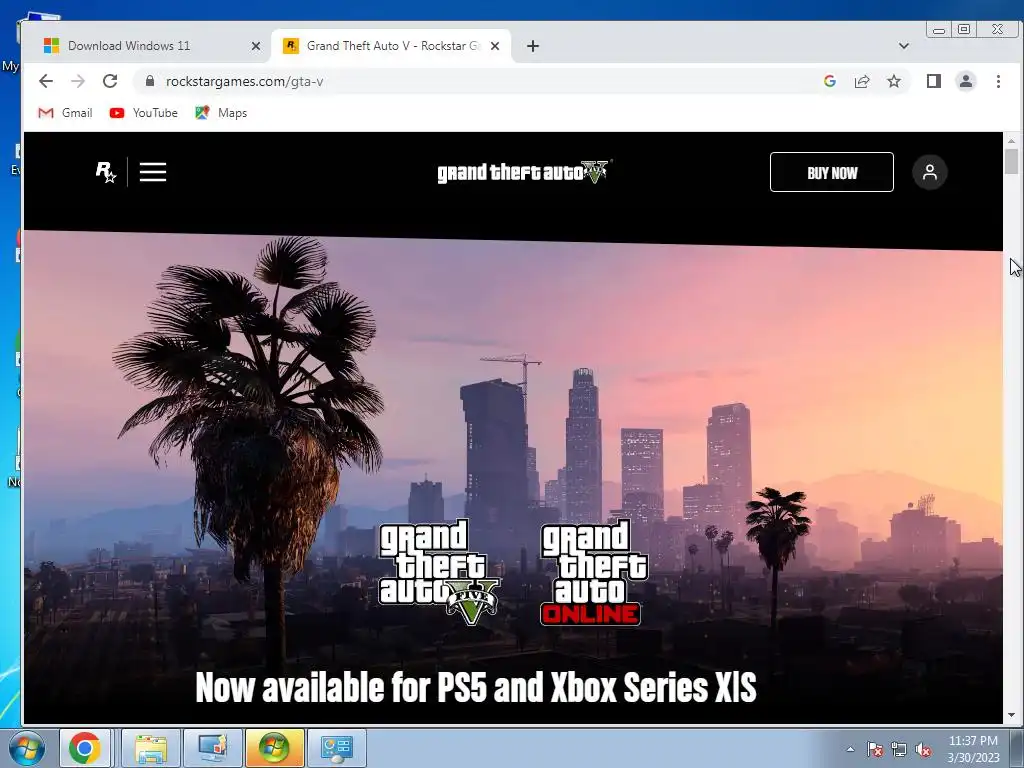This screenshot has width=1024, height=768.
Task: Reload the current page
Action: pyautogui.click(x=110, y=81)
